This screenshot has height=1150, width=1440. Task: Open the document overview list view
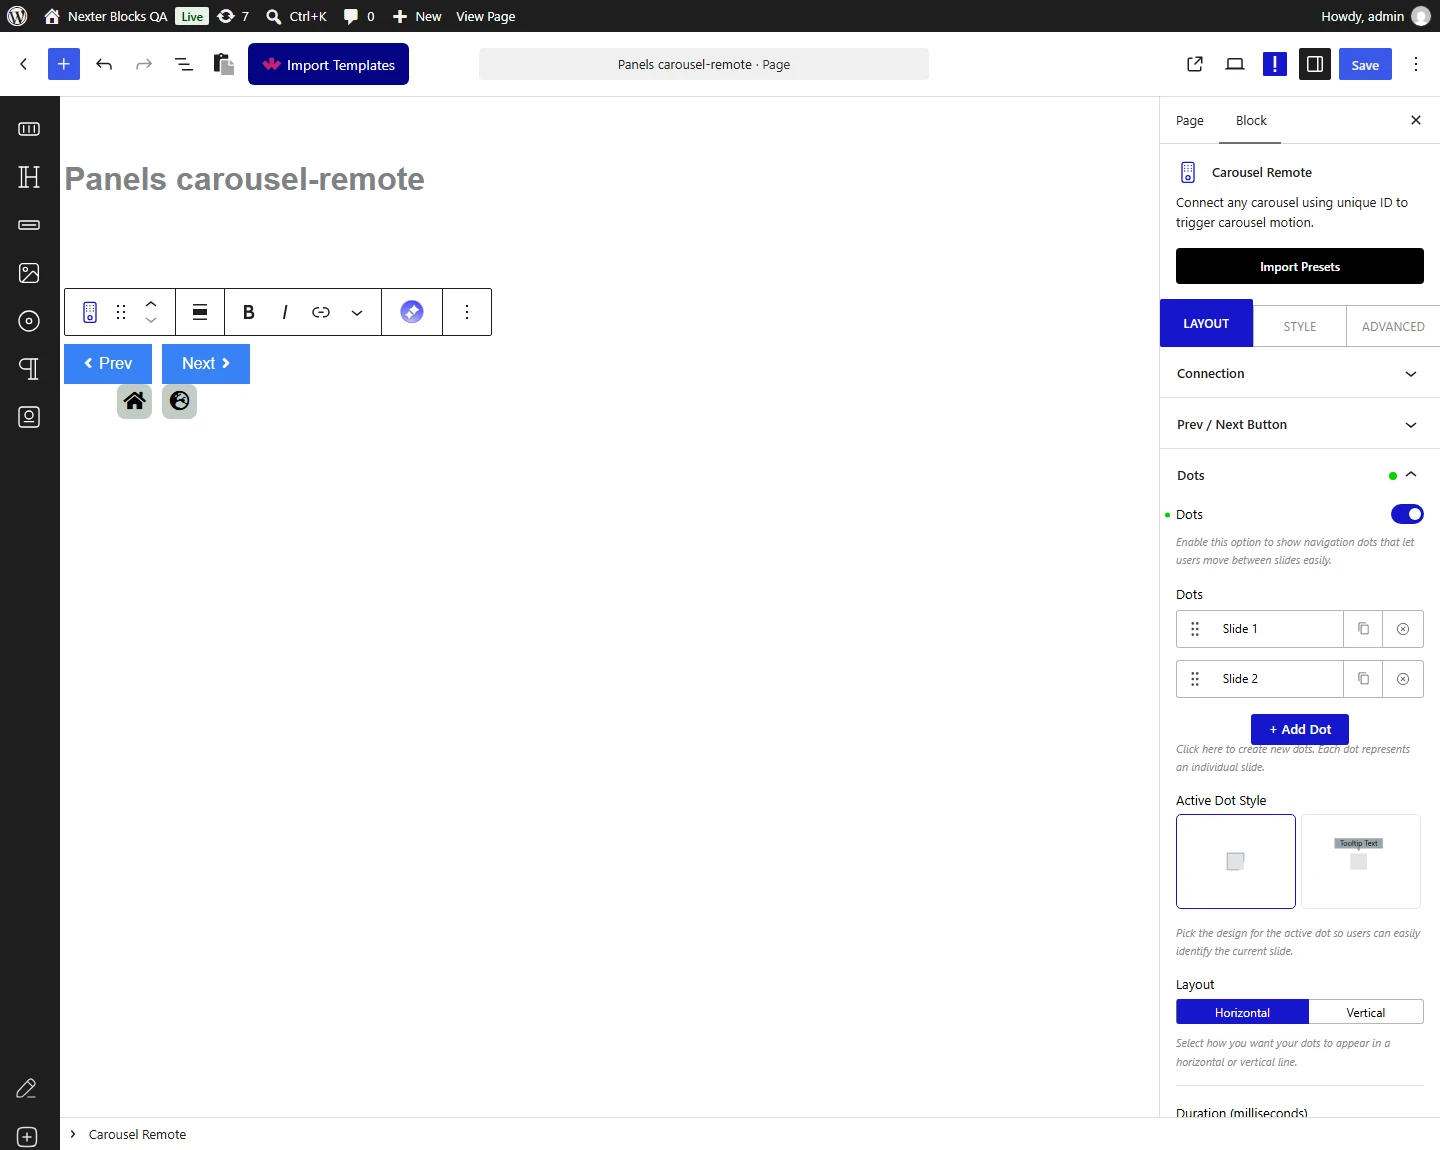(184, 64)
